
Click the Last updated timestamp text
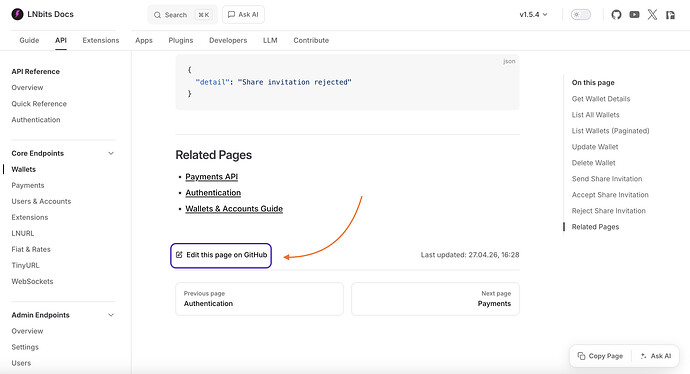point(470,255)
